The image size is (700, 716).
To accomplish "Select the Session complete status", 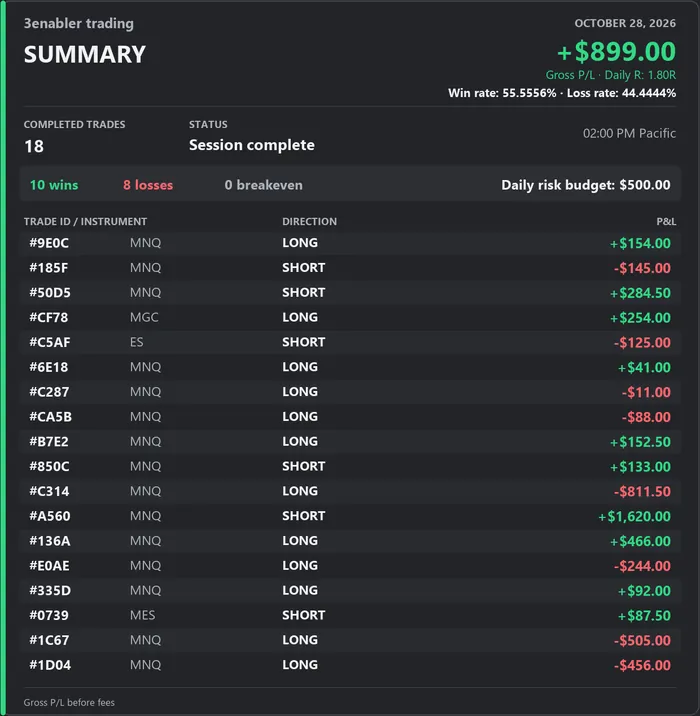I will [x=252, y=145].
